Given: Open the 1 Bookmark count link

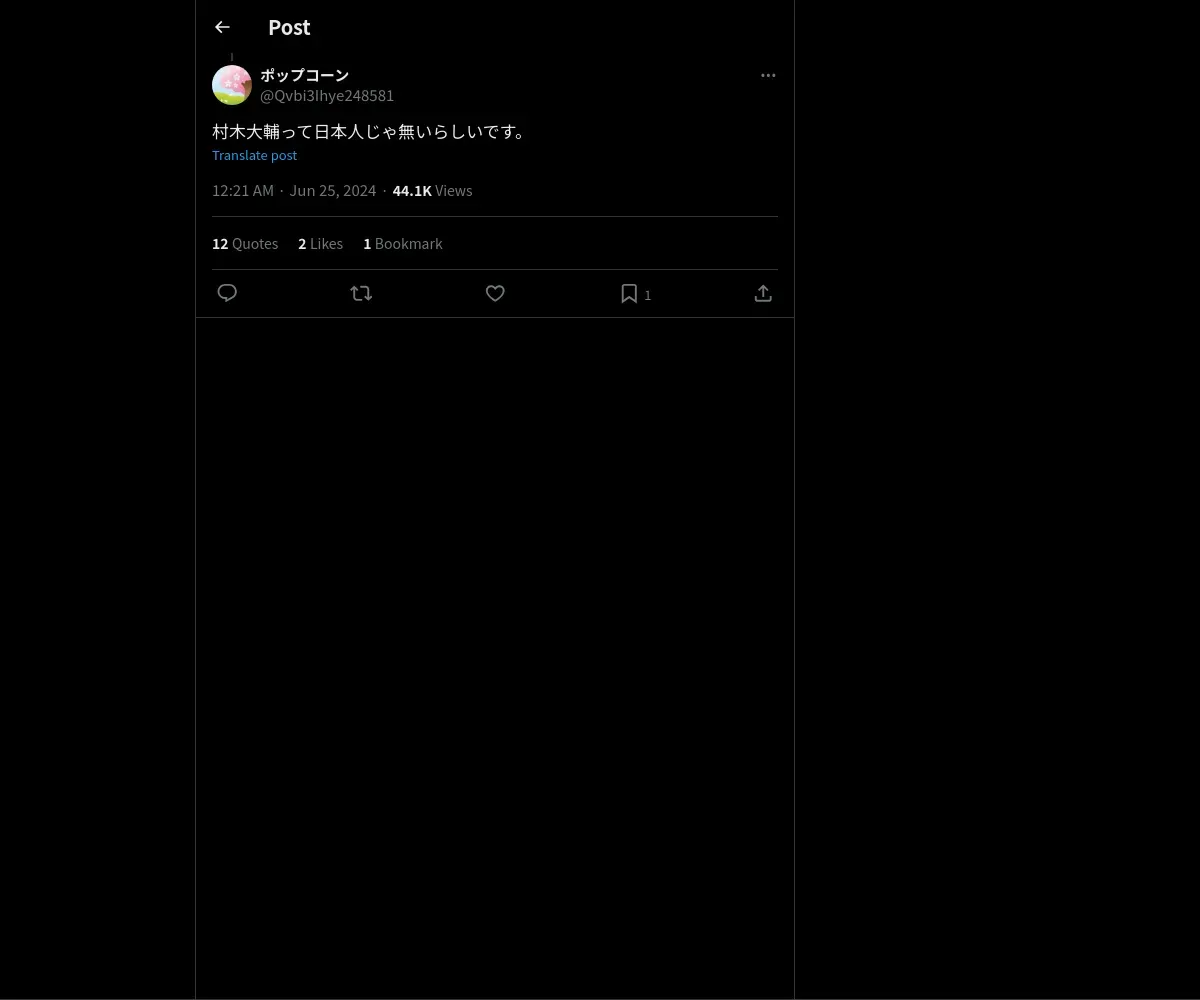Looking at the screenshot, I should tap(402, 243).
